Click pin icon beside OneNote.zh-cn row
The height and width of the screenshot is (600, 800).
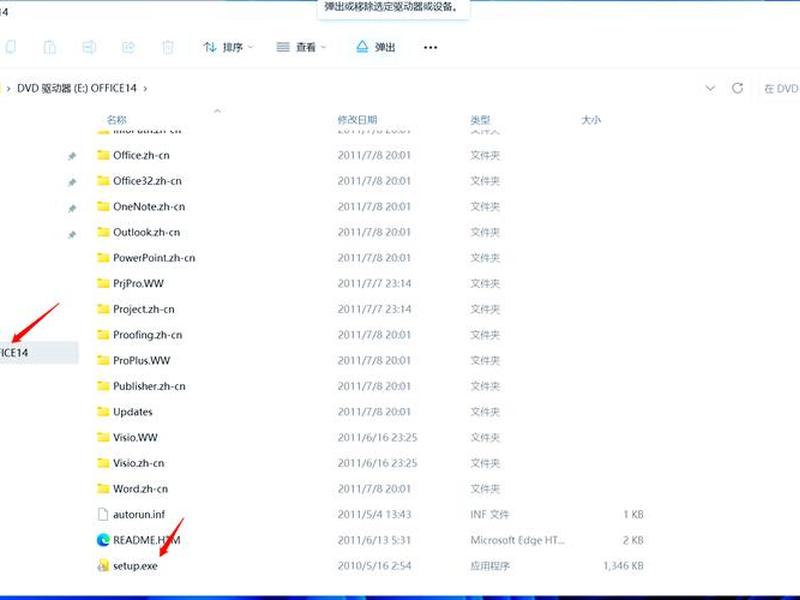pyautogui.click(x=72, y=208)
